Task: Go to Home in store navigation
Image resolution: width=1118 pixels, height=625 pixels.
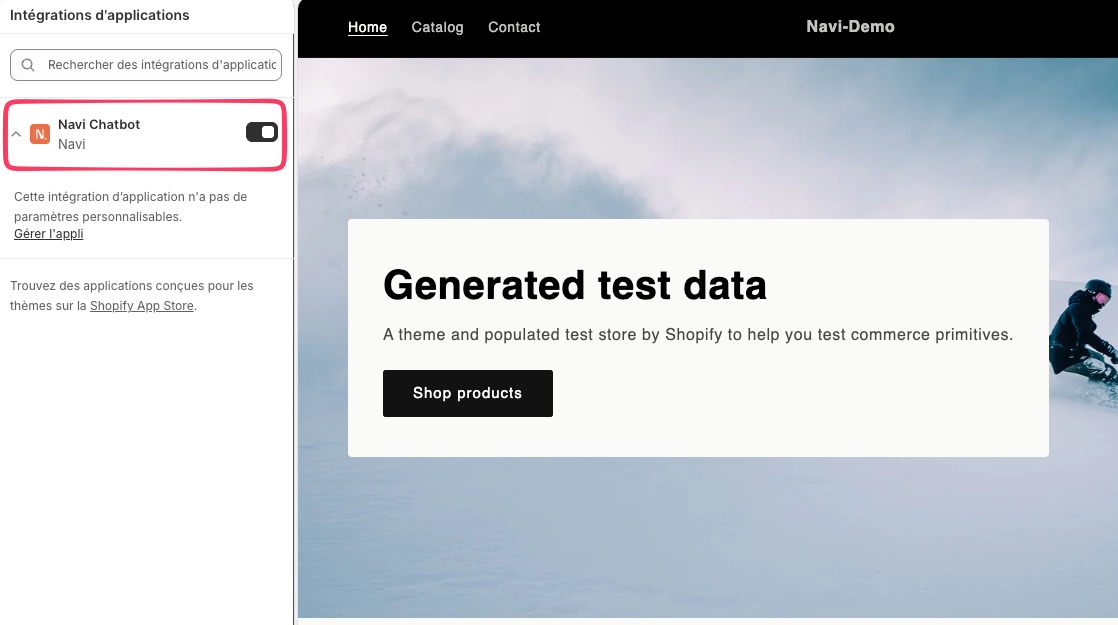Action: [367, 27]
